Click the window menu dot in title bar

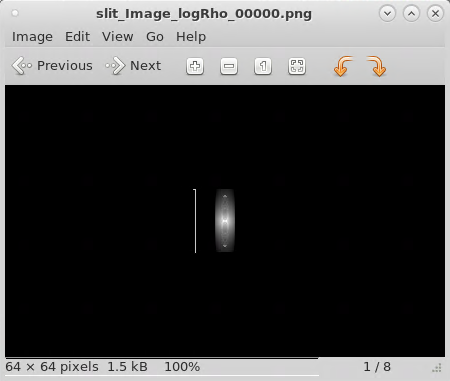coord(15,13)
